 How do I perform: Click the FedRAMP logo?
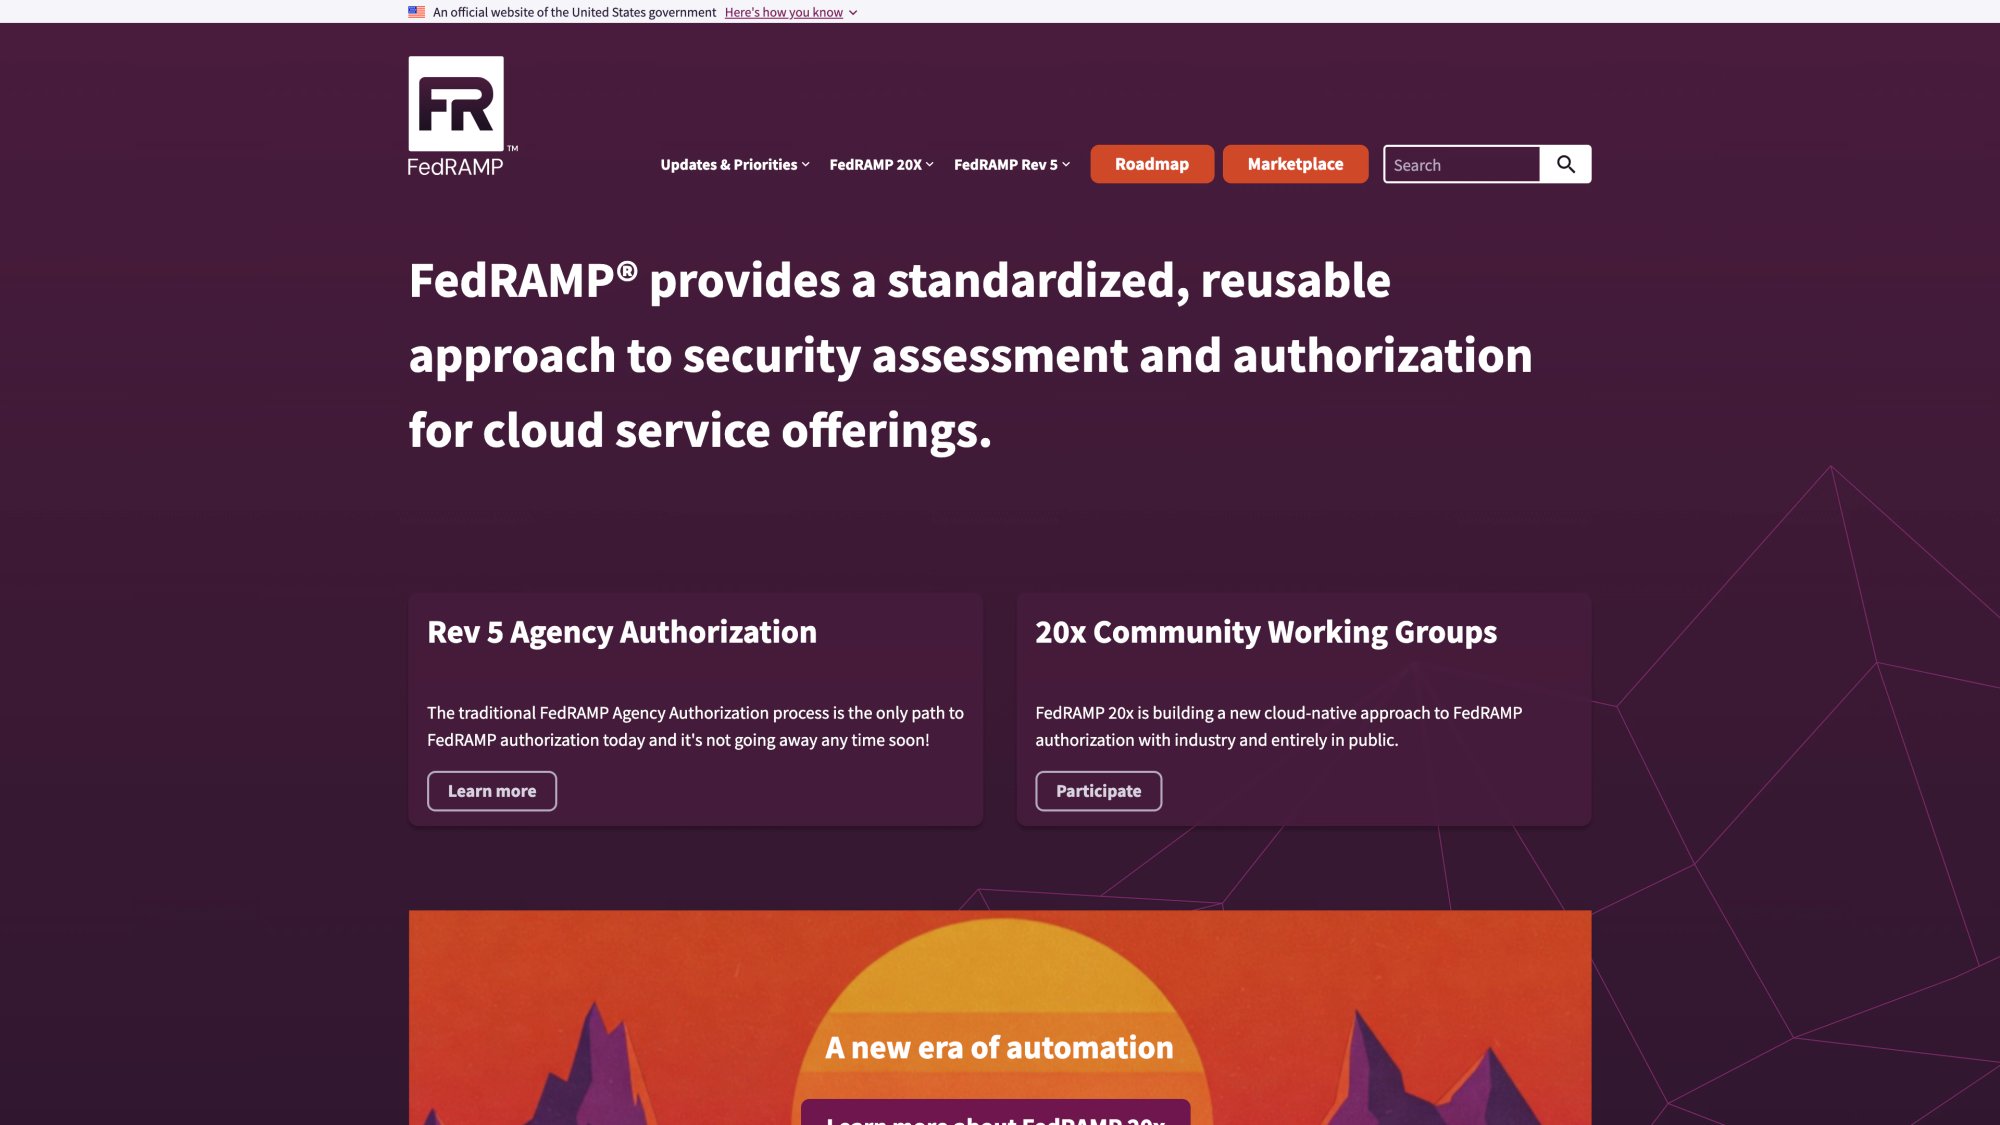pyautogui.click(x=456, y=100)
